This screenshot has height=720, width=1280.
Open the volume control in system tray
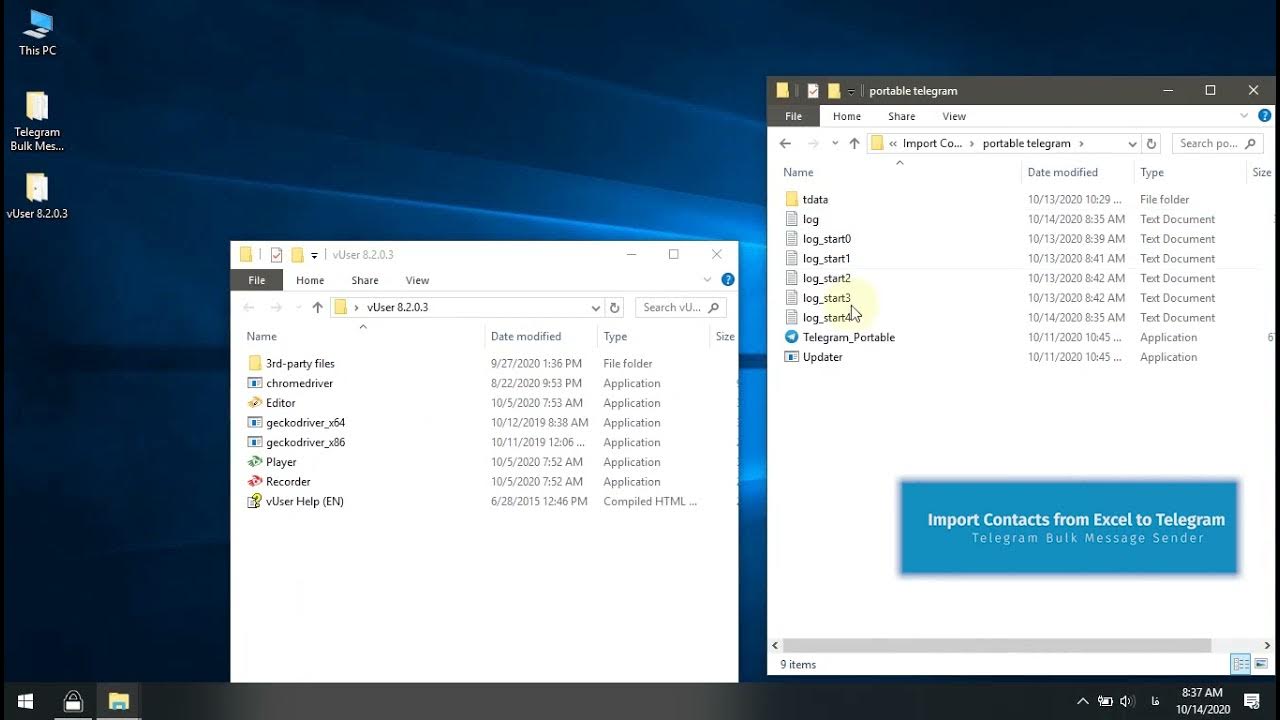[1128, 701]
